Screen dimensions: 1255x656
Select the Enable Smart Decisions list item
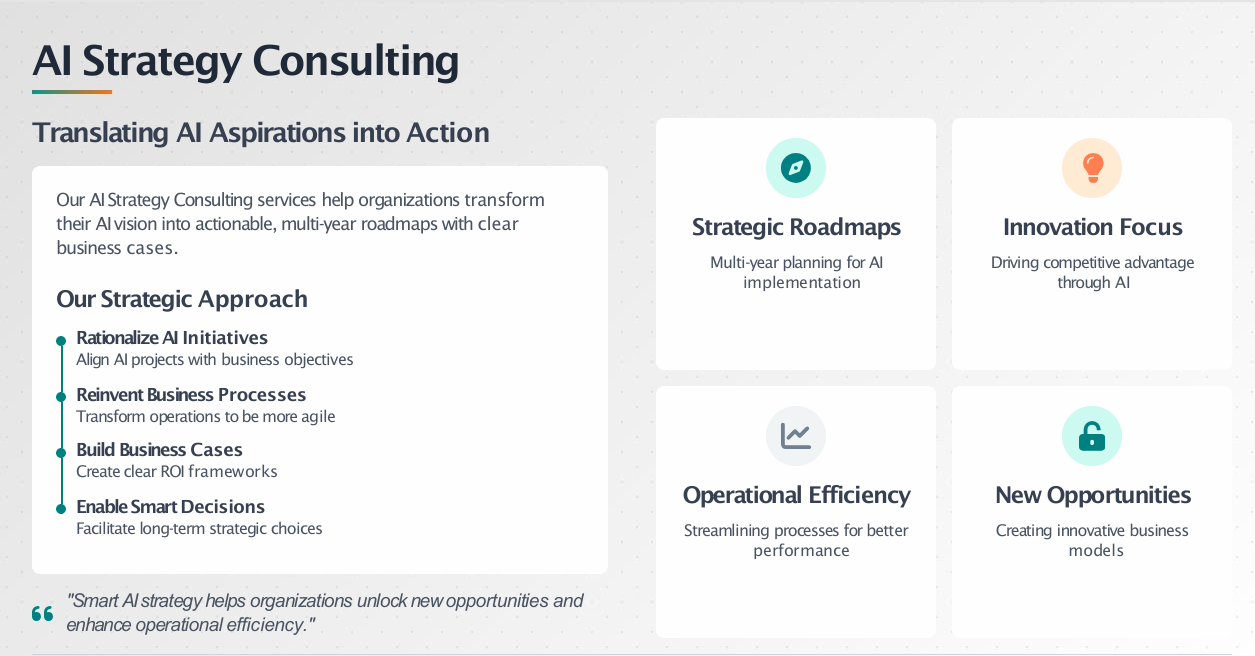click(170, 507)
